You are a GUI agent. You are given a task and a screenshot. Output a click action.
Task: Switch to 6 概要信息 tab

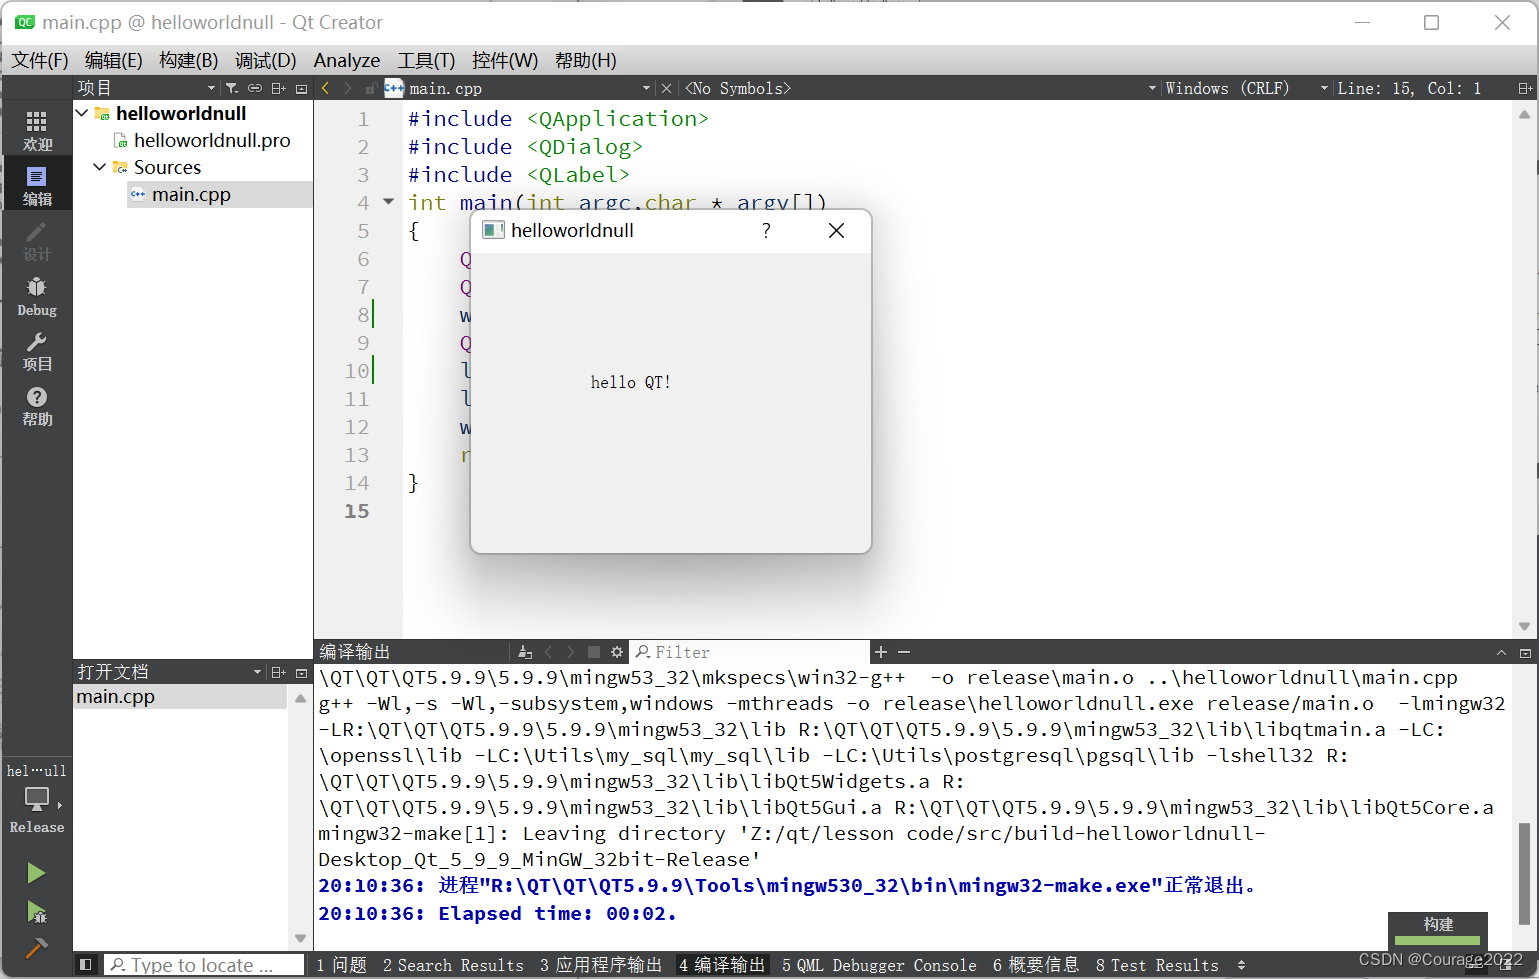(x=1036, y=965)
